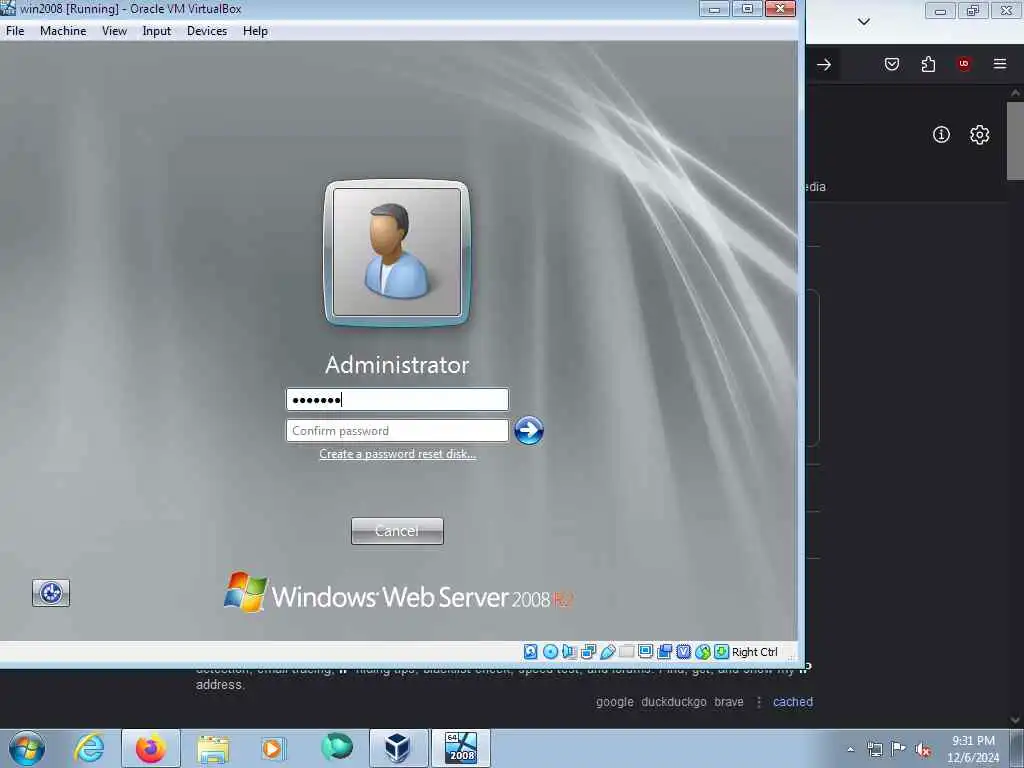This screenshot has height=768, width=1024.
Task: Click the duckduckgo link in the Firefox result
Action: pos(674,701)
